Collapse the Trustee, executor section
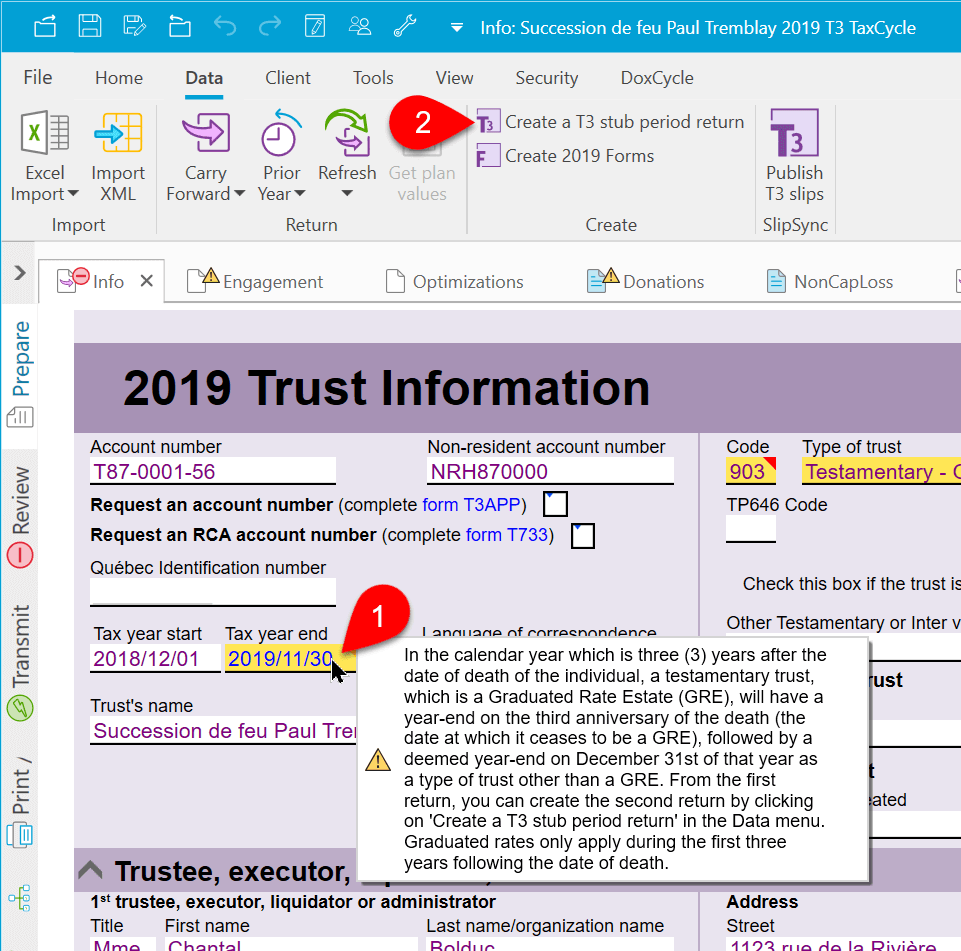This screenshot has height=951, width=961. (91, 870)
